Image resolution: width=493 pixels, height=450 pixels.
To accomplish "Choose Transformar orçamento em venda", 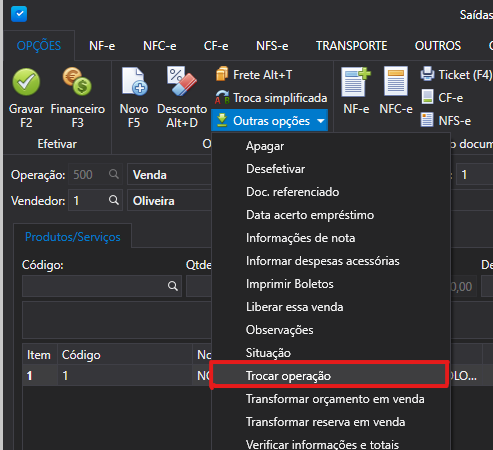I will (x=331, y=399).
